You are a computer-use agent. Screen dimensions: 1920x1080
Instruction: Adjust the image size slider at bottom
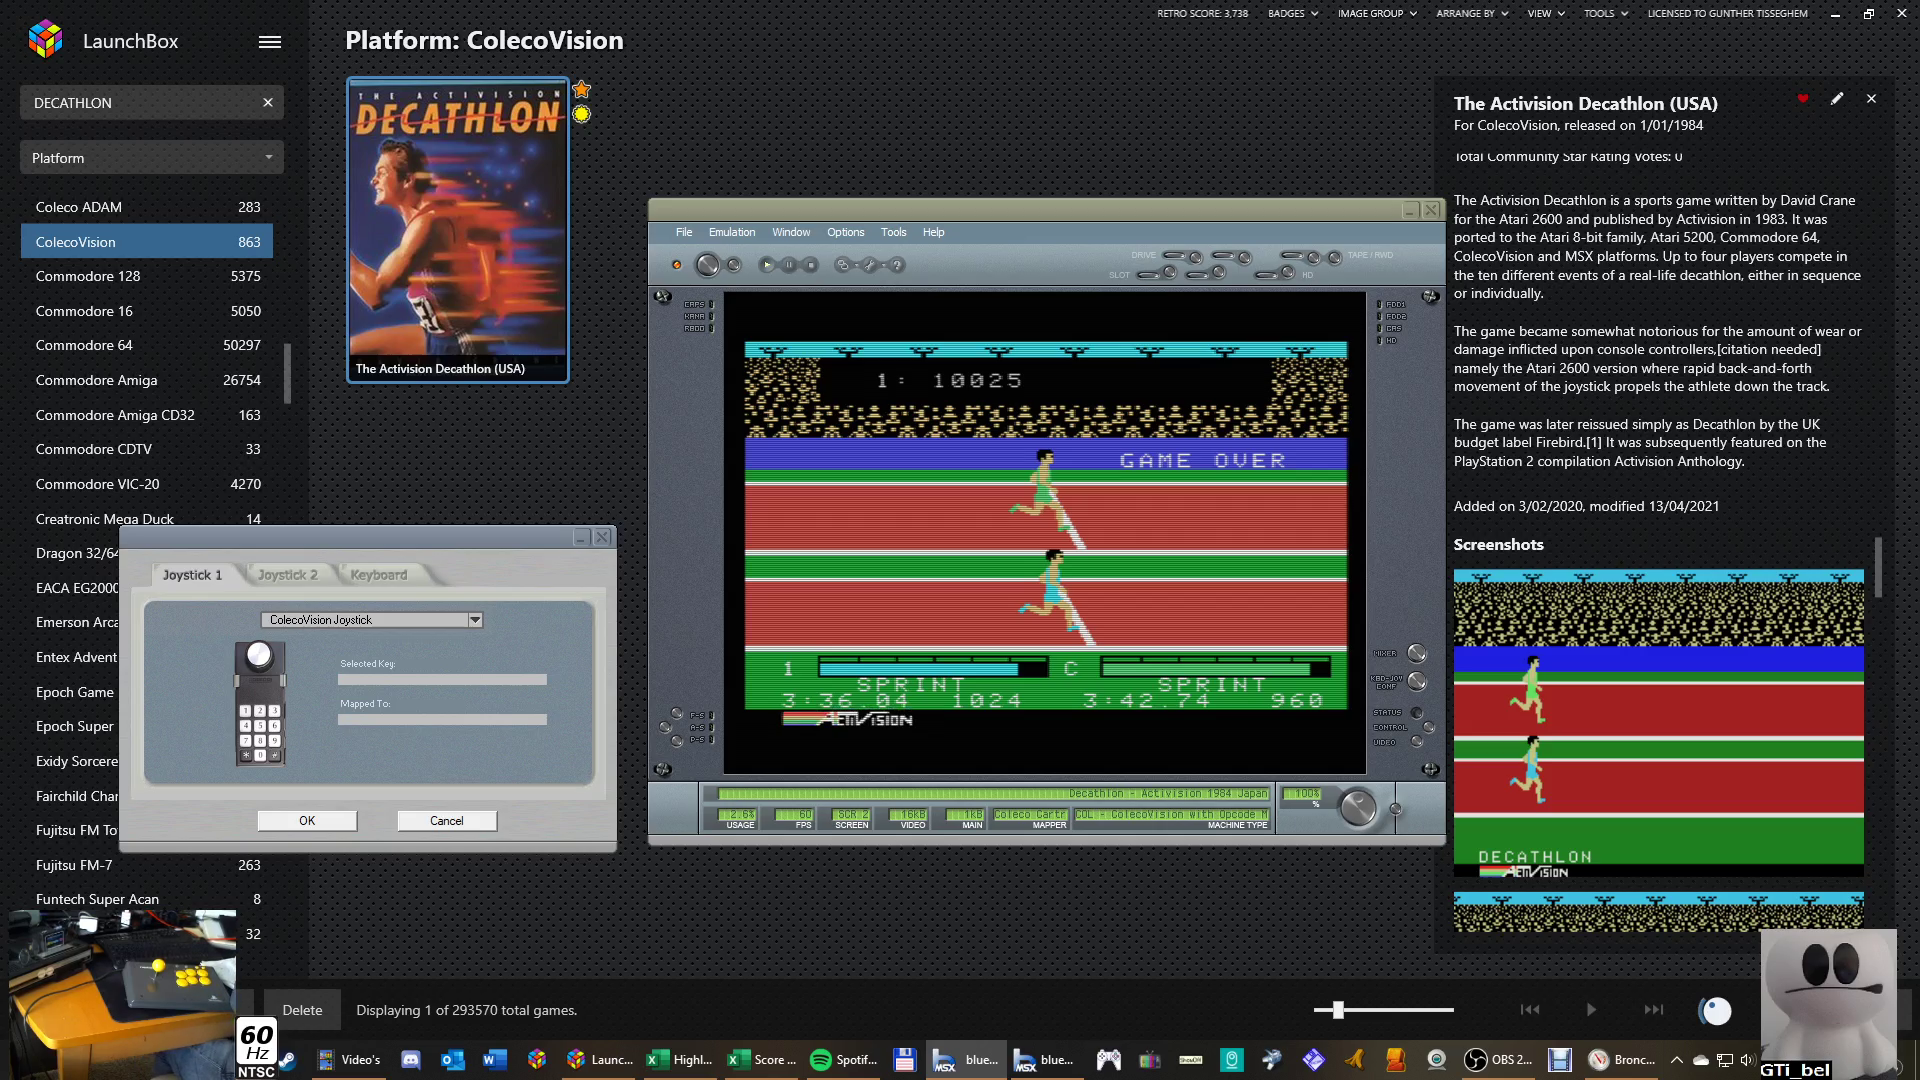point(1338,1010)
